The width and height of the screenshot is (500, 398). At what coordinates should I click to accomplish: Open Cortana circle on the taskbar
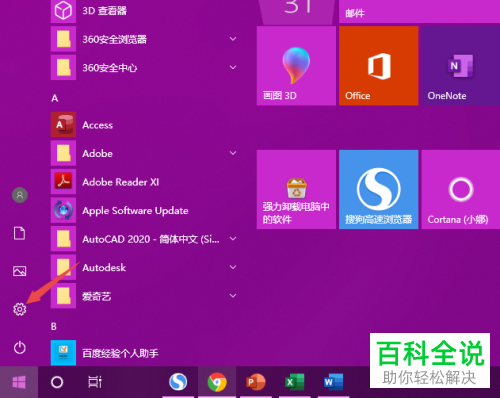coord(57,382)
